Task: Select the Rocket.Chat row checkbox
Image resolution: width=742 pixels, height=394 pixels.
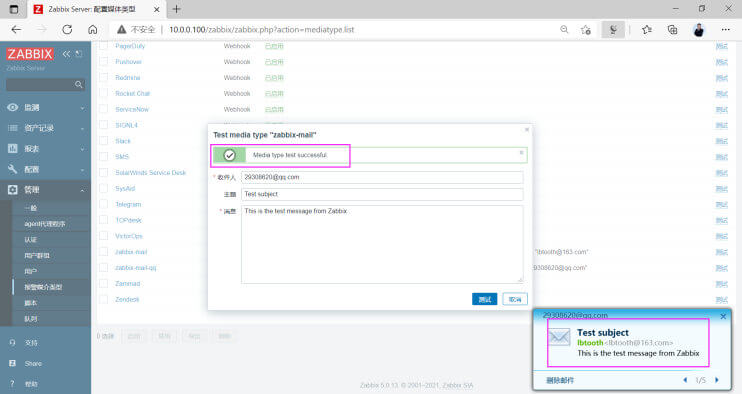Action: pos(104,94)
